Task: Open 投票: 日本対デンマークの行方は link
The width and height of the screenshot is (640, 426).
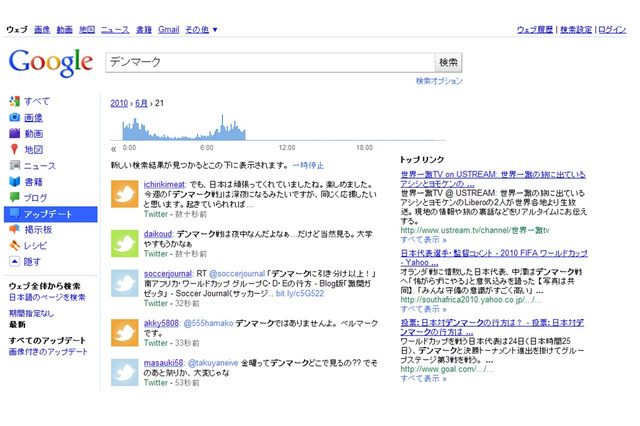Action: (492, 327)
